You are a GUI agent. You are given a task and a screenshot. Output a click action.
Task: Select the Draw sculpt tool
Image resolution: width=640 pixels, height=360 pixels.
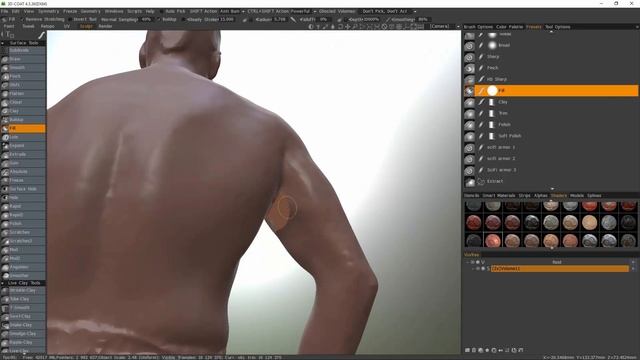[x=23, y=59]
